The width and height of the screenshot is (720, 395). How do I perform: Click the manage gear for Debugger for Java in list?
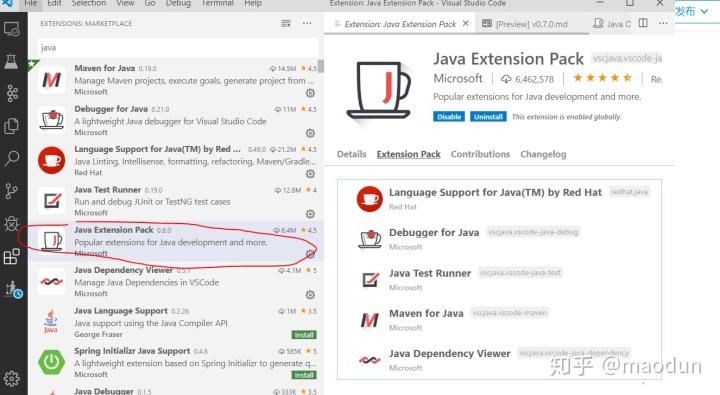pyautogui.click(x=310, y=133)
